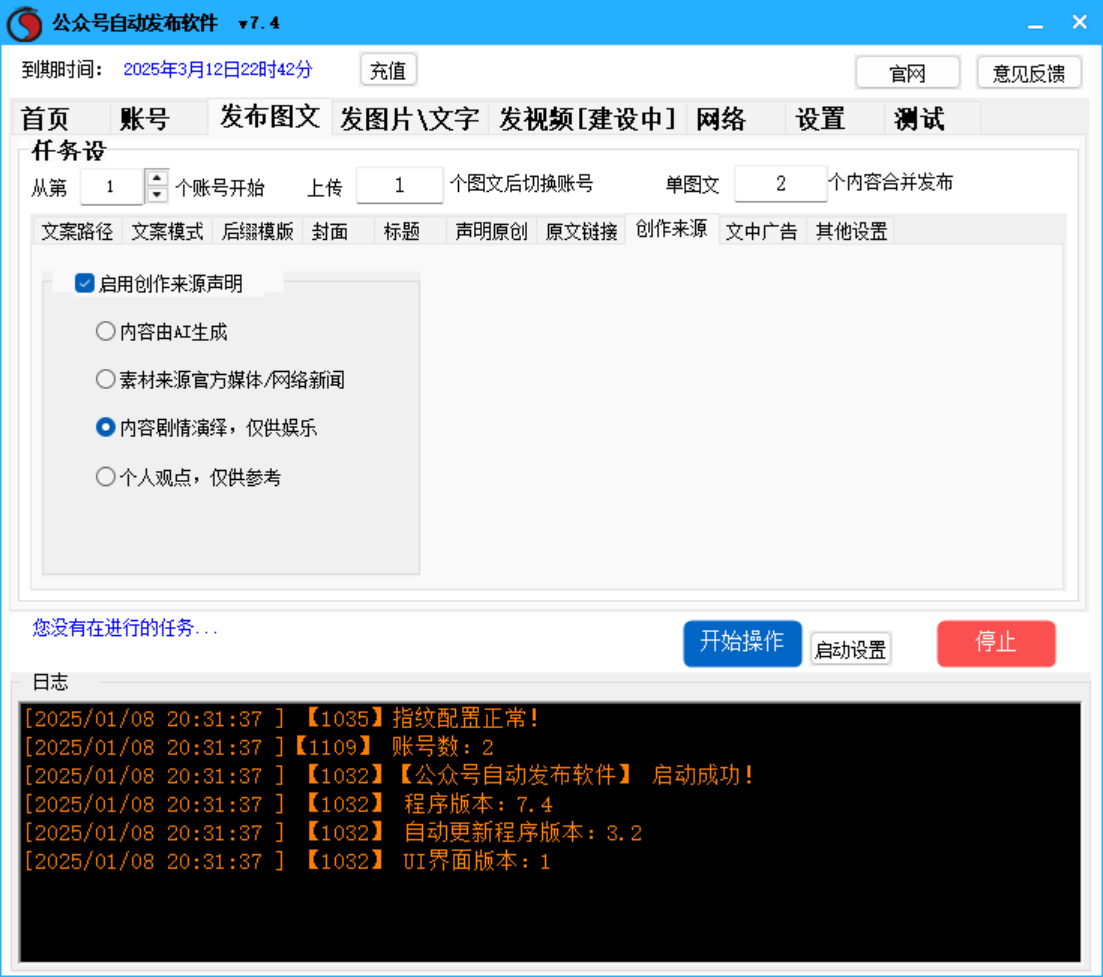Click the 单图文 merge count field
Viewport: 1103px width, 977px height.
point(780,184)
